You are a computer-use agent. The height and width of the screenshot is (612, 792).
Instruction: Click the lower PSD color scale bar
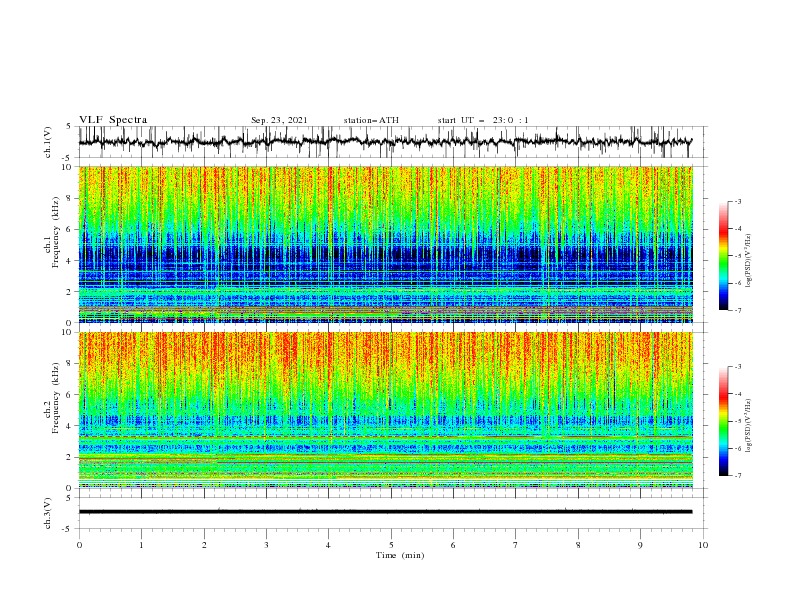pyautogui.click(x=723, y=421)
